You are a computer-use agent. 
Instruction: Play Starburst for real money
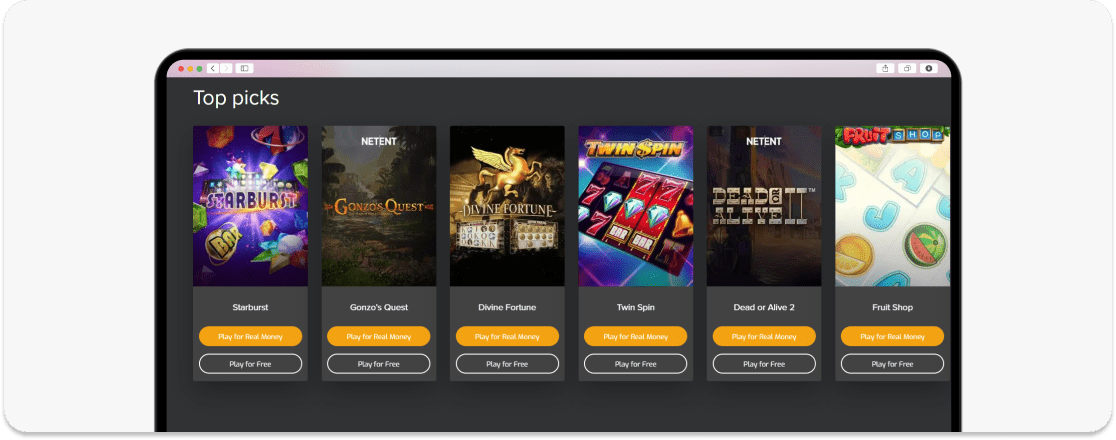(251, 337)
